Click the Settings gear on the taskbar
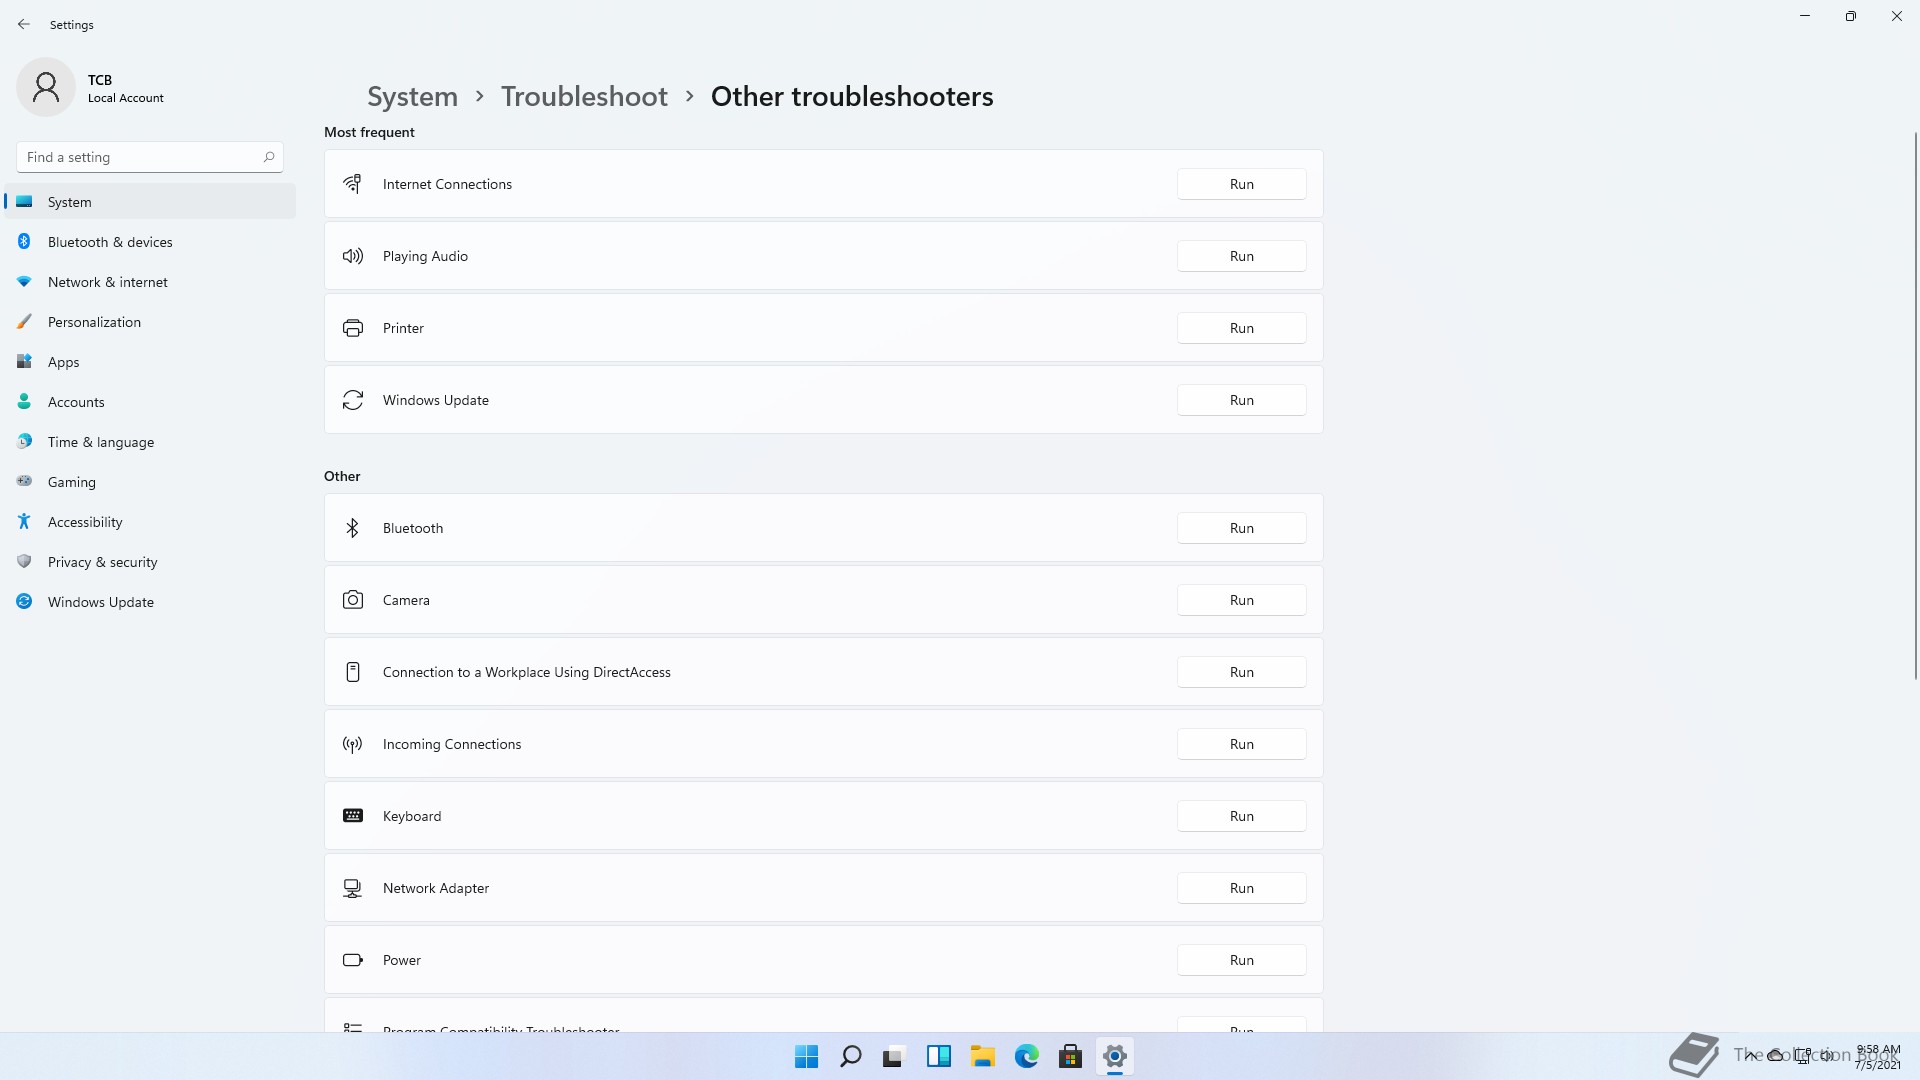This screenshot has height=1080, width=1920. tap(1114, 1056)
